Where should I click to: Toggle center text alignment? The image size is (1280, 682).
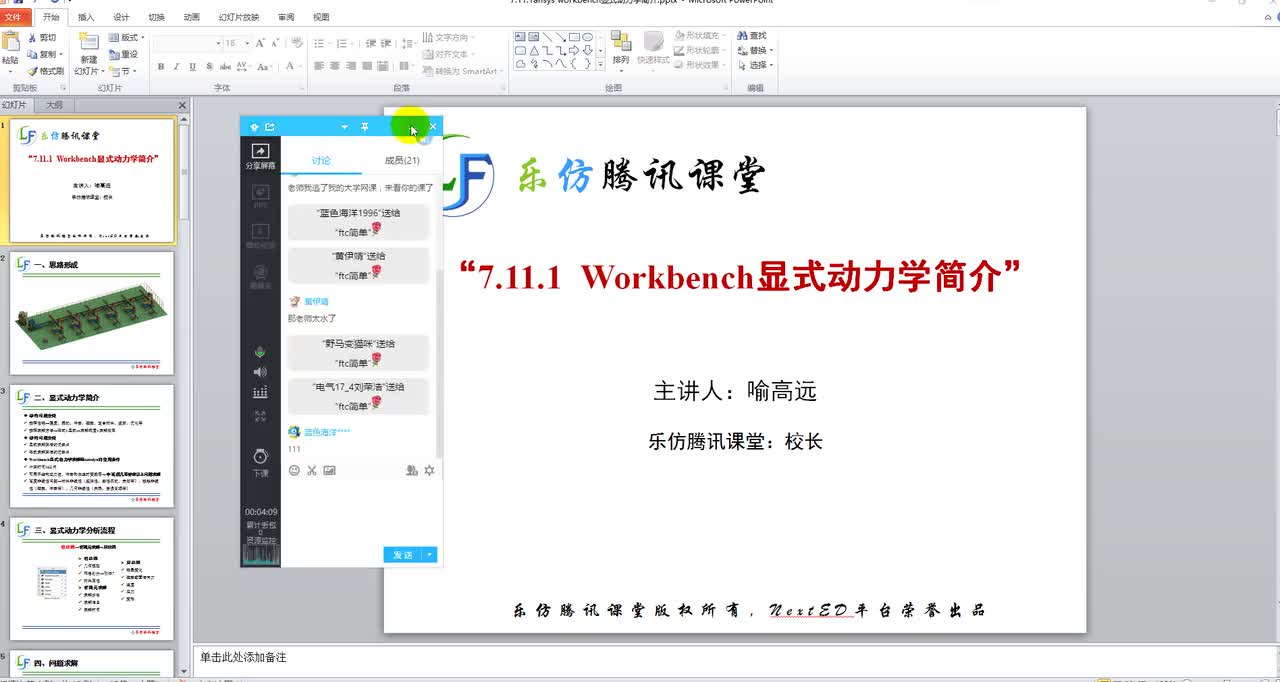[x=336, y=67]
